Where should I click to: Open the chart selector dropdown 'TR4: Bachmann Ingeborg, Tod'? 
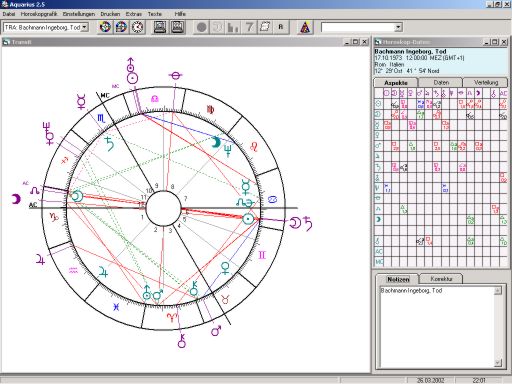tap(85, 27)
